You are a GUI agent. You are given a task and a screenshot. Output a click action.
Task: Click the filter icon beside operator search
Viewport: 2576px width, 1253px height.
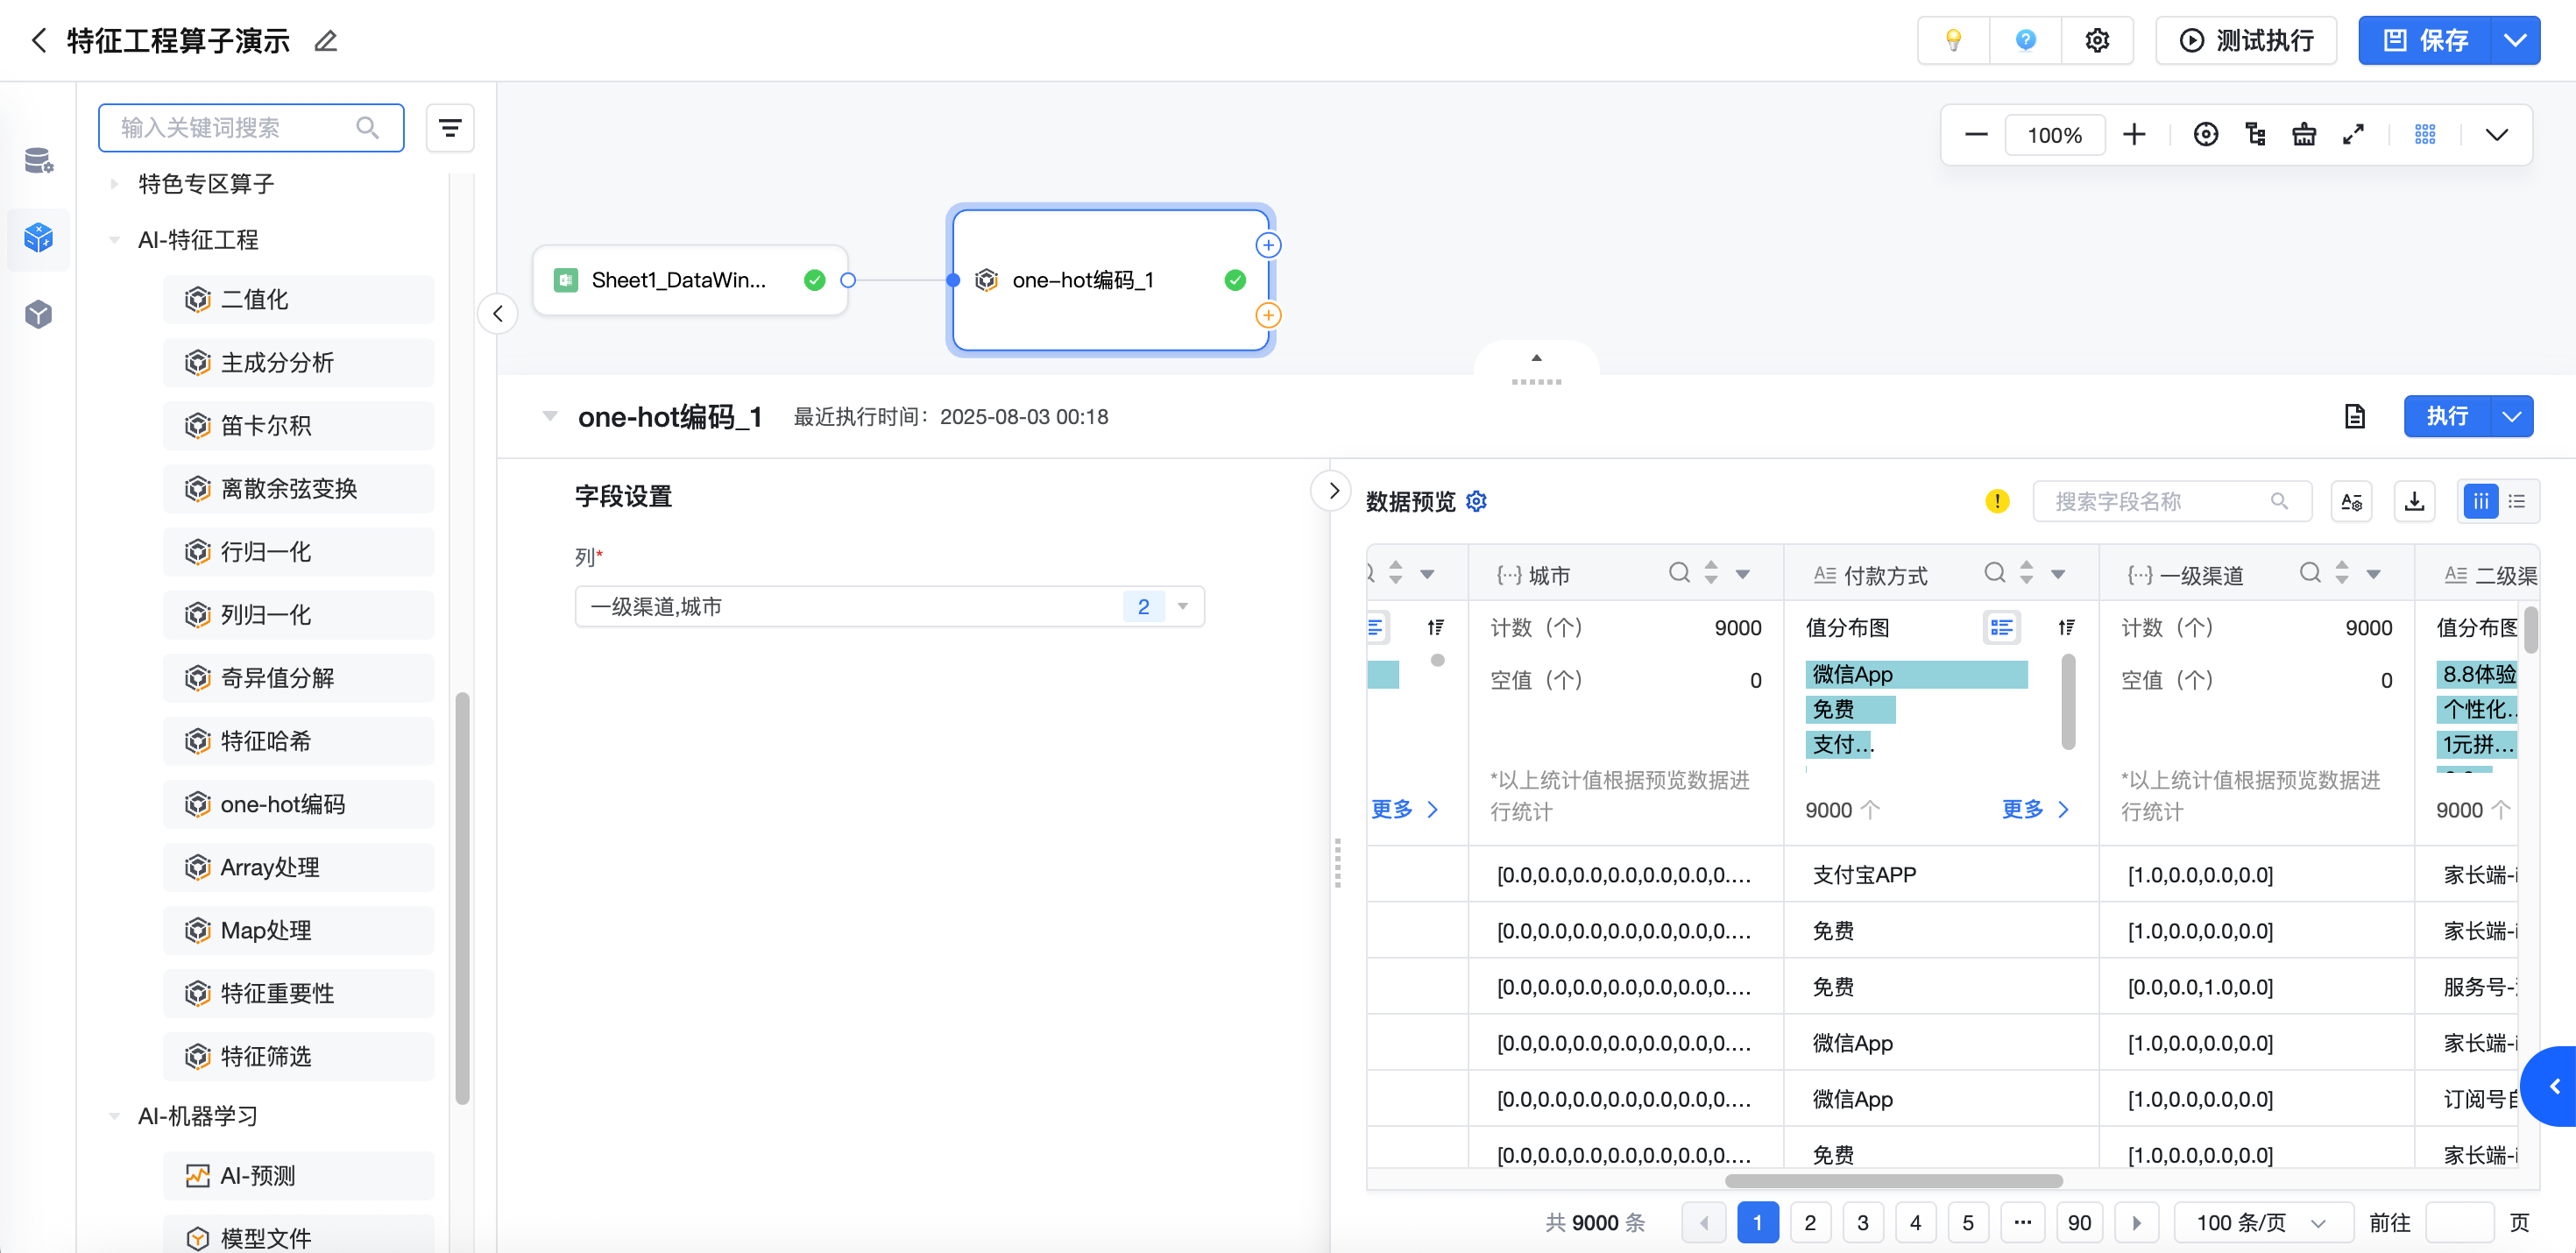450,128
